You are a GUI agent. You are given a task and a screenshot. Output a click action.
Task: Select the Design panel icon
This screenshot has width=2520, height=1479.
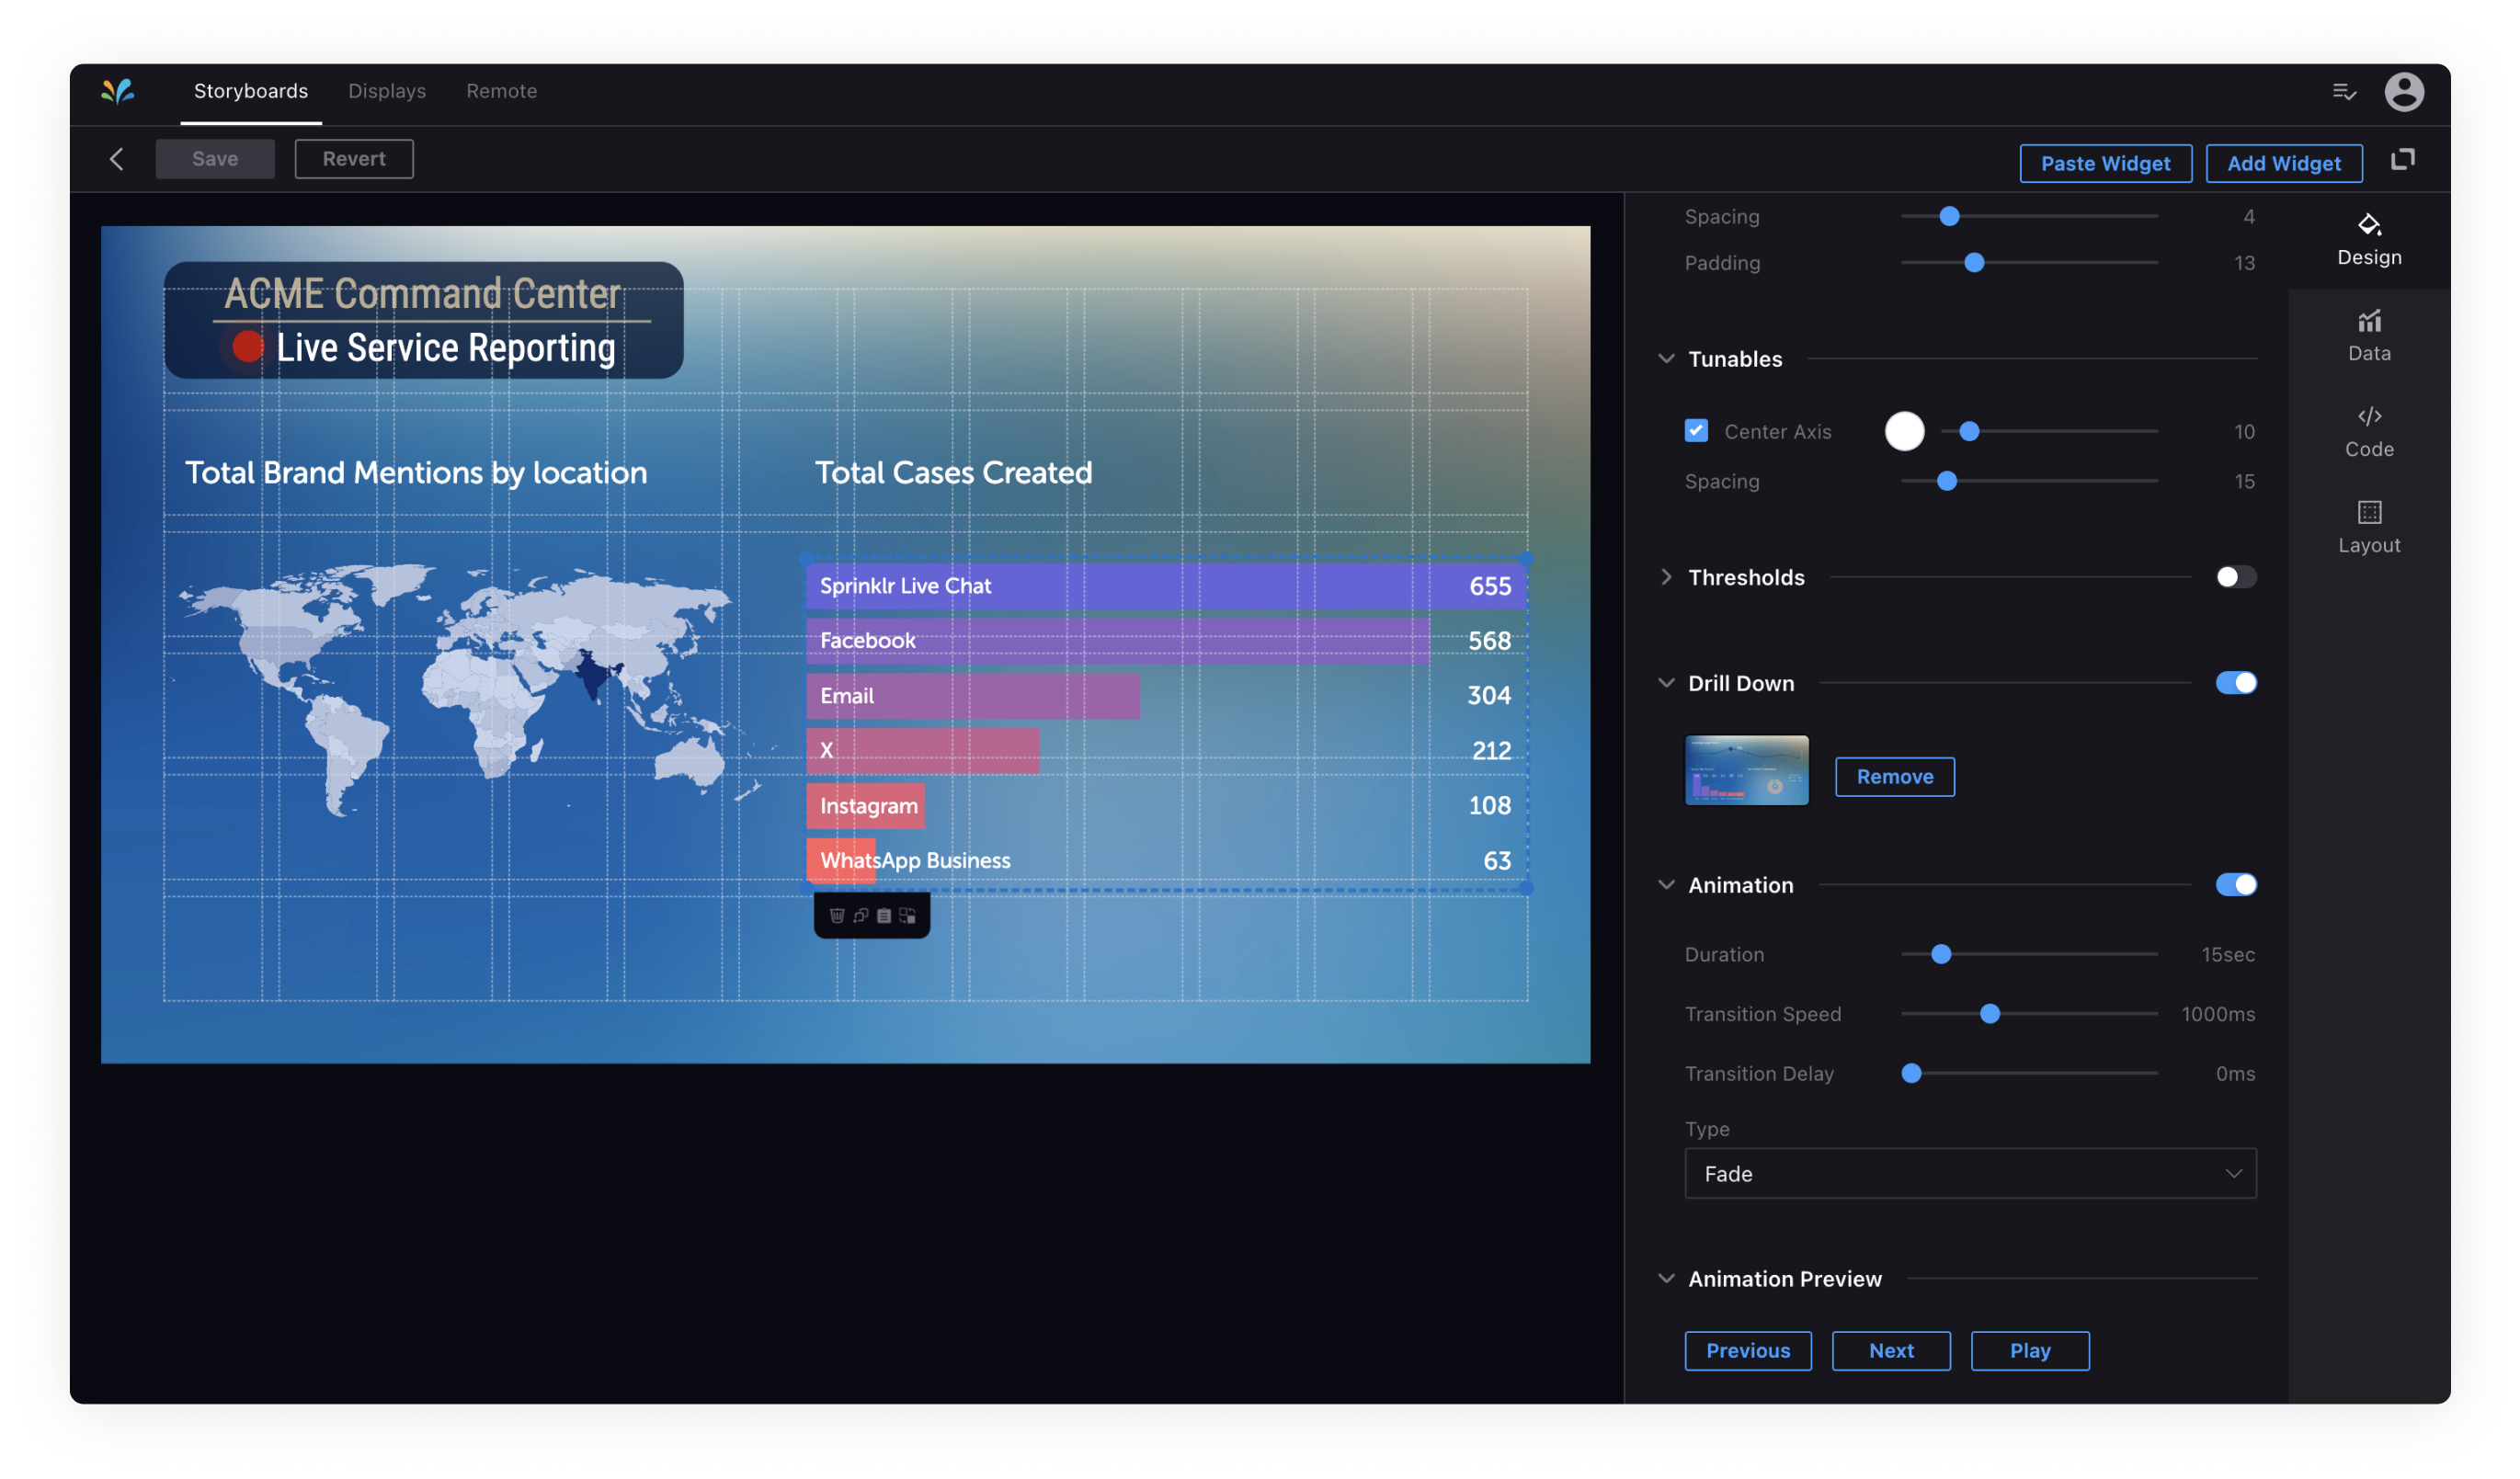[2369, 238]
